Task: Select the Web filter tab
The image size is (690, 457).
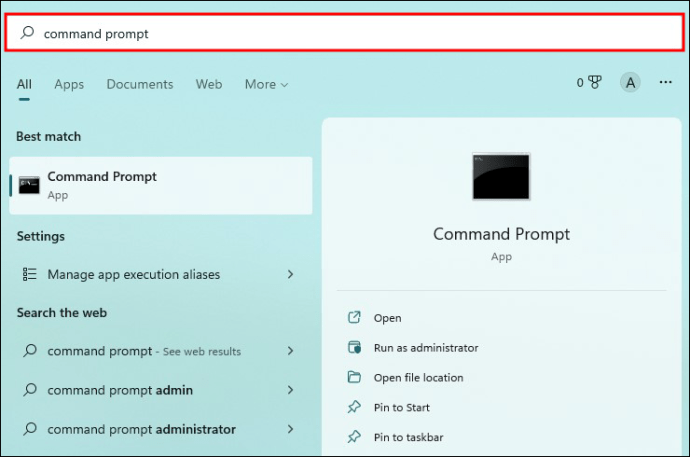Action: (x=209, y=84)
